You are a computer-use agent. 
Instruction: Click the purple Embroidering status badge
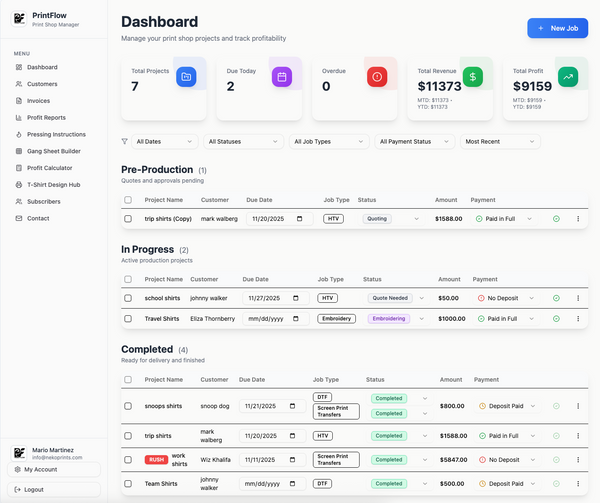(x=389, y=319)
